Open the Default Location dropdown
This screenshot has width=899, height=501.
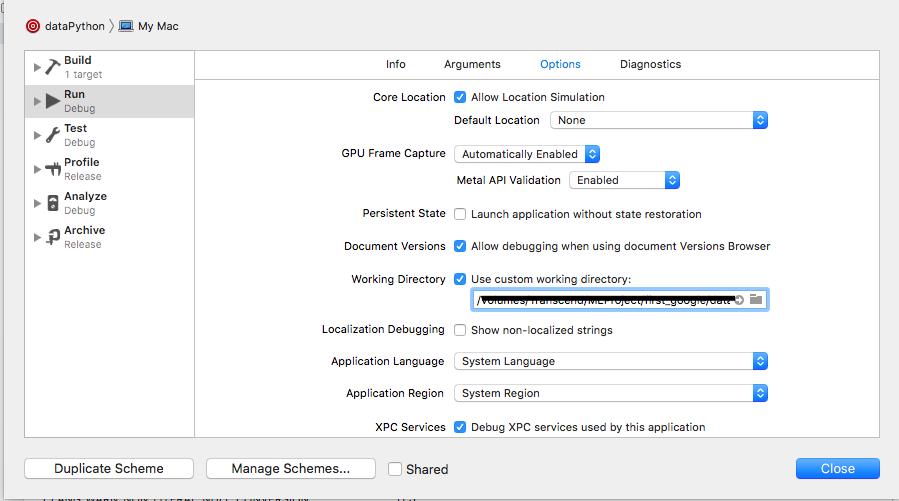pos(658,120)
